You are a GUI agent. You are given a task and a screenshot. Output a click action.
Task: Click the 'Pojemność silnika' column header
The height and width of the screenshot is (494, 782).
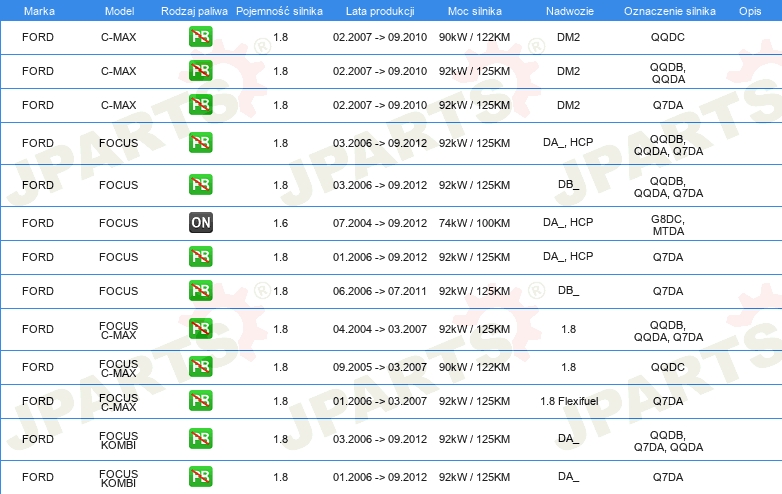[279, 11]
